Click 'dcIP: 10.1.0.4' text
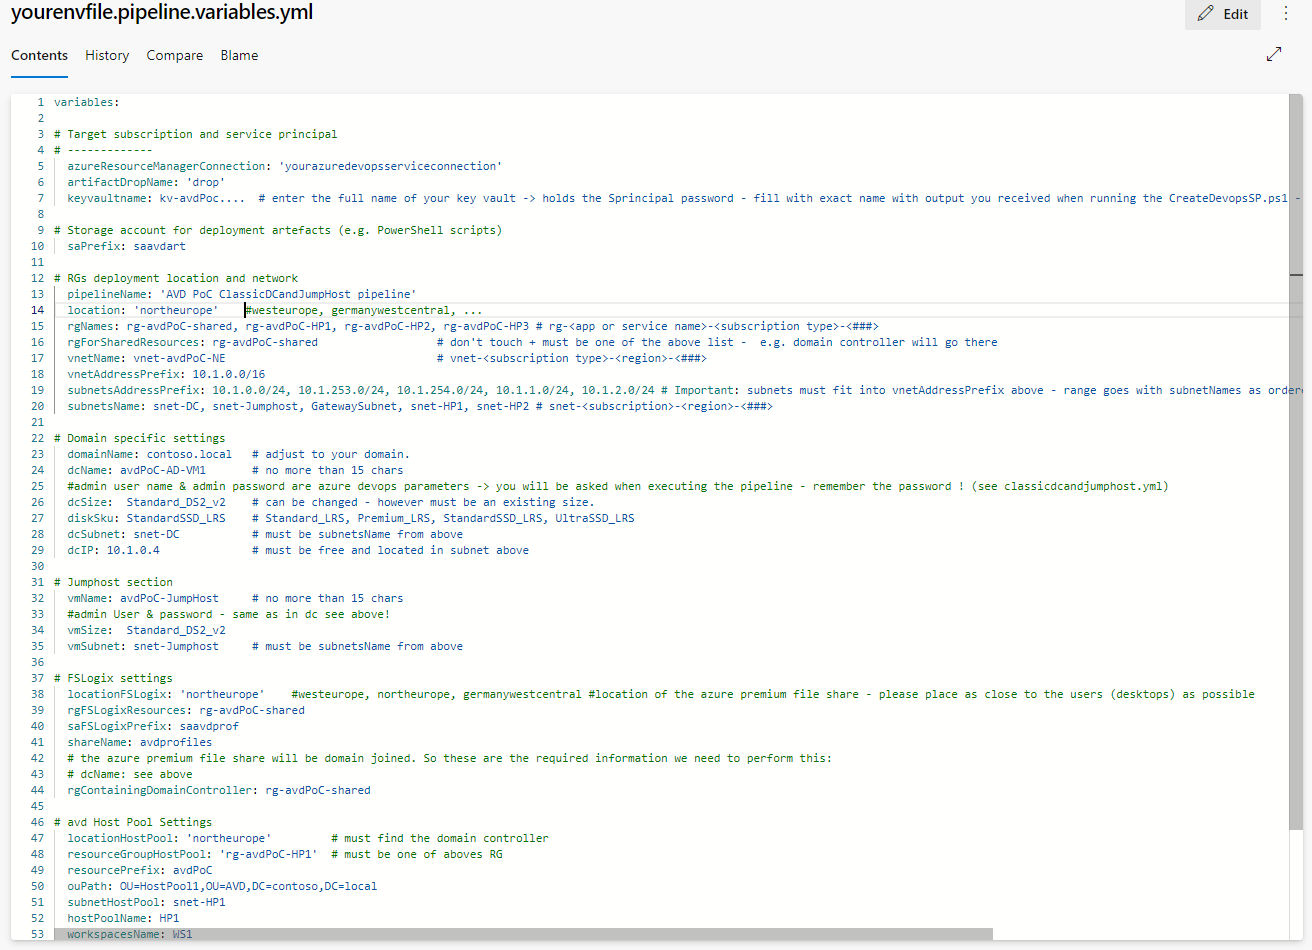Viewport: 1312px width, 950px height. [114, 550]
